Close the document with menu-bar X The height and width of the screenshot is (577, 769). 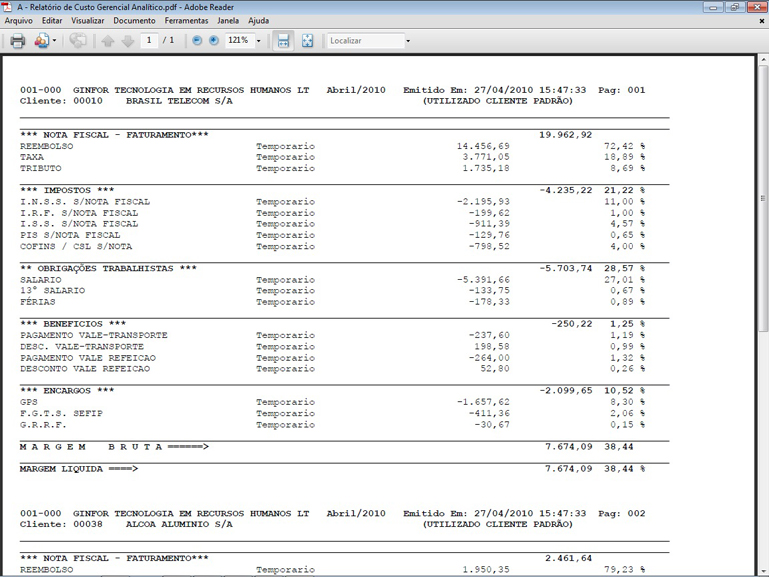(762, 21)
